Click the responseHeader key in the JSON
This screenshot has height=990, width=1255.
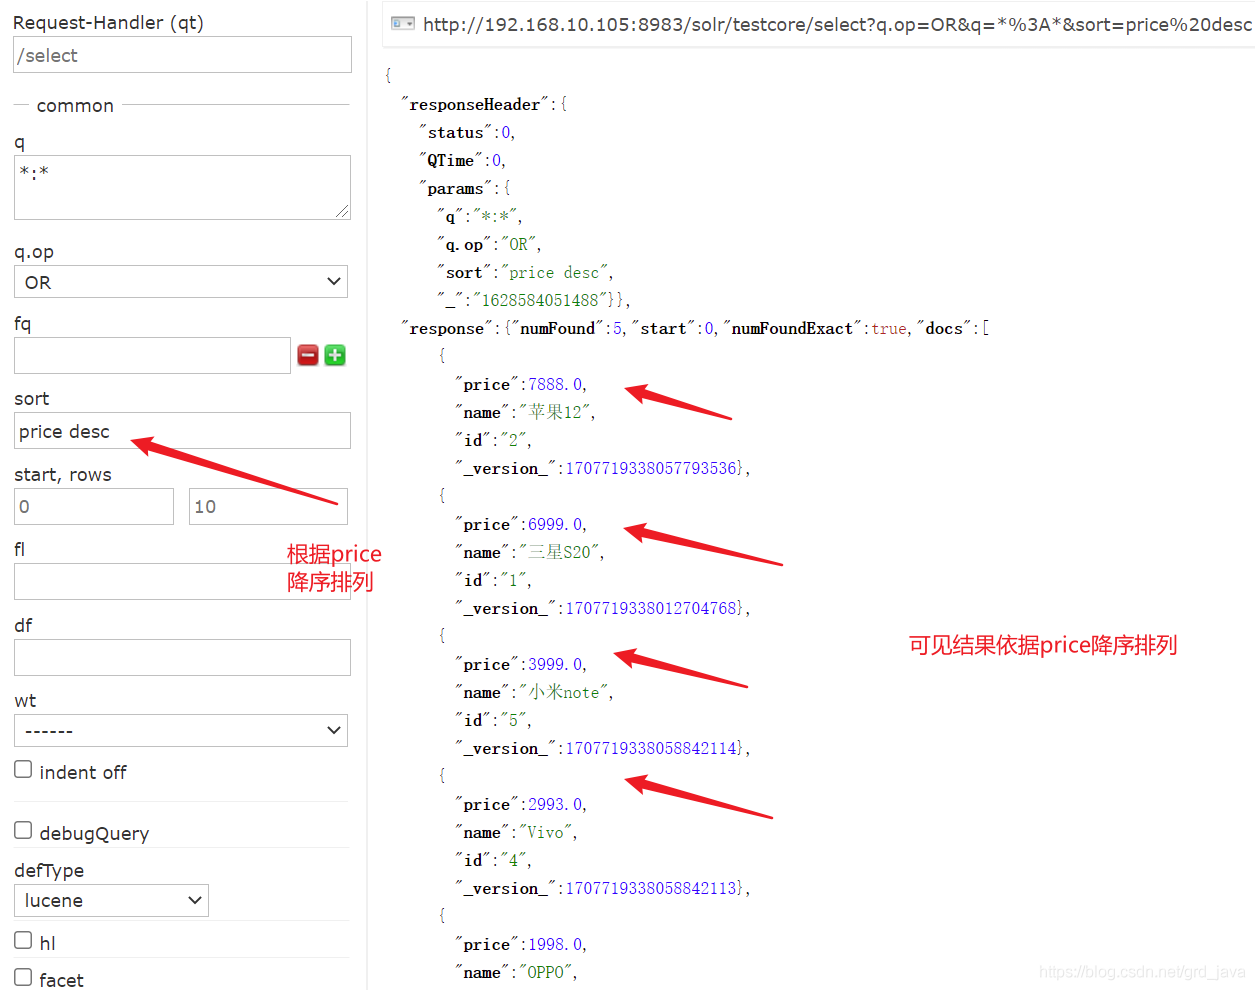point(475,104)
